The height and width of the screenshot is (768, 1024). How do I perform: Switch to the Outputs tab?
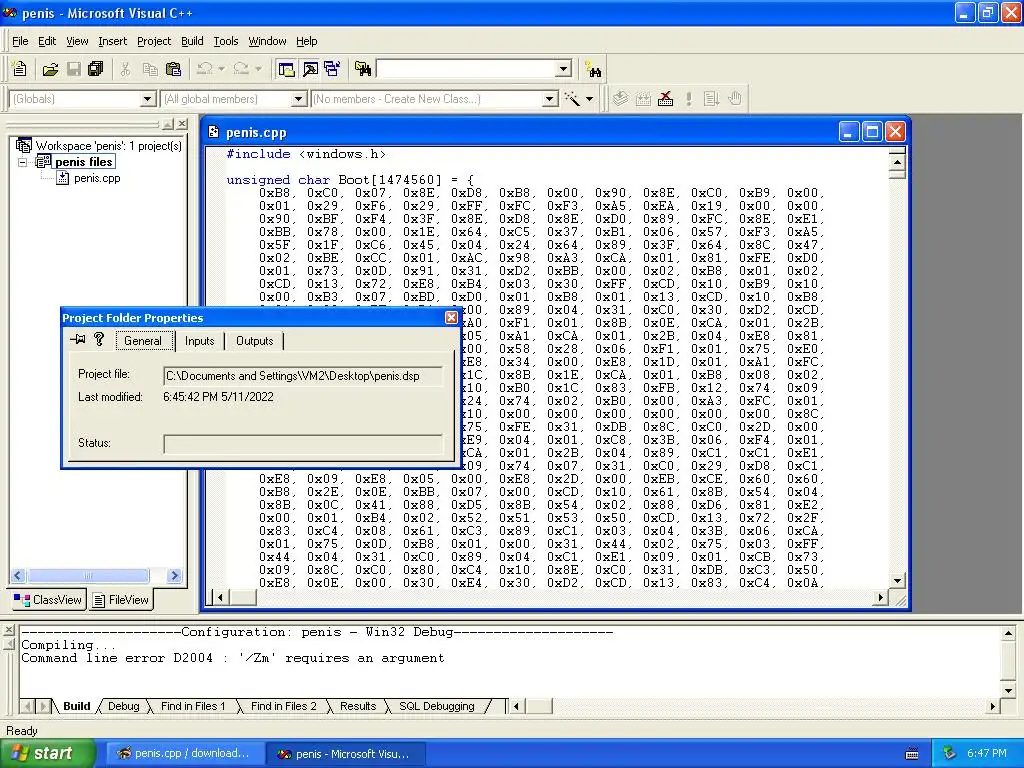tap(254, 341)
